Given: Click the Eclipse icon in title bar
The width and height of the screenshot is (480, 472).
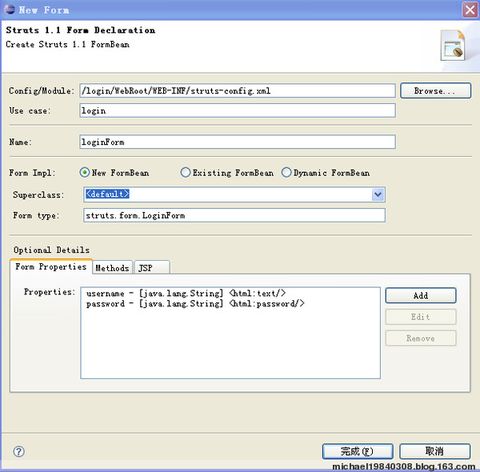Looking at the screenshot, I should tap(9, 9).
